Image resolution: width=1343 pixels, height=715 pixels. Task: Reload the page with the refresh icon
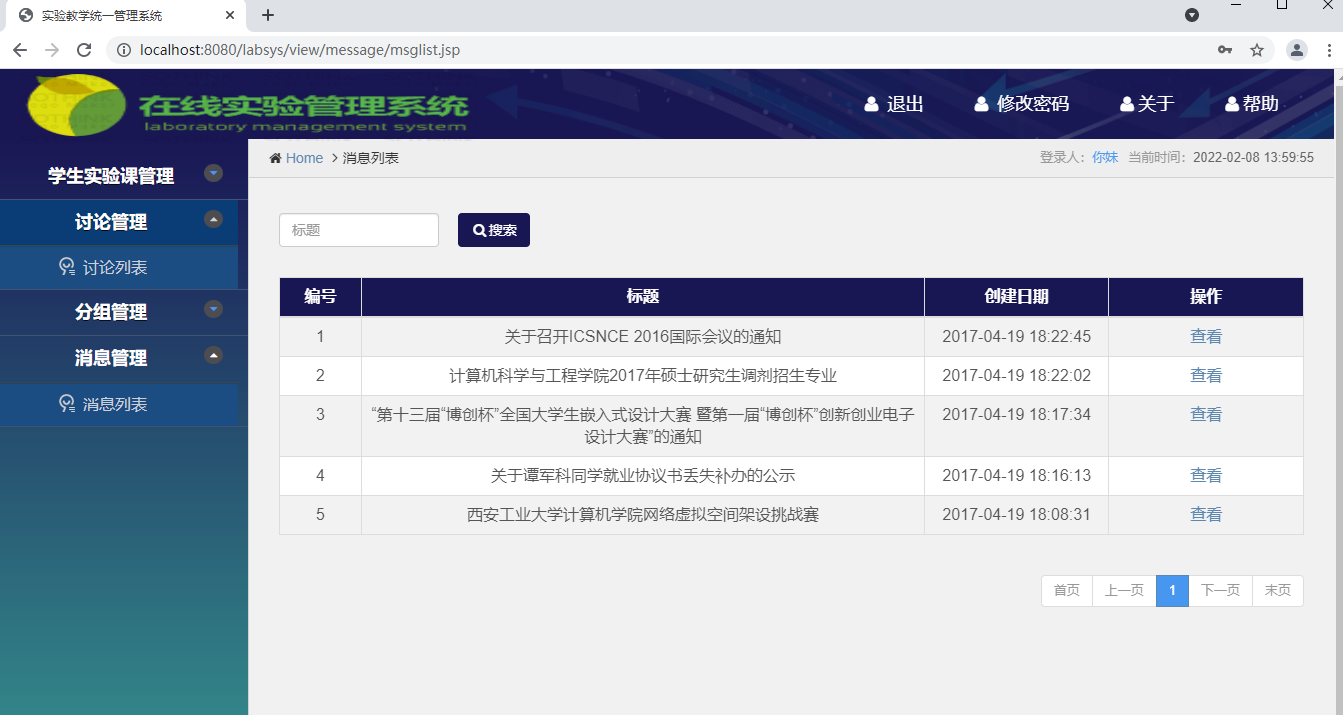click(x=85, y=50)
